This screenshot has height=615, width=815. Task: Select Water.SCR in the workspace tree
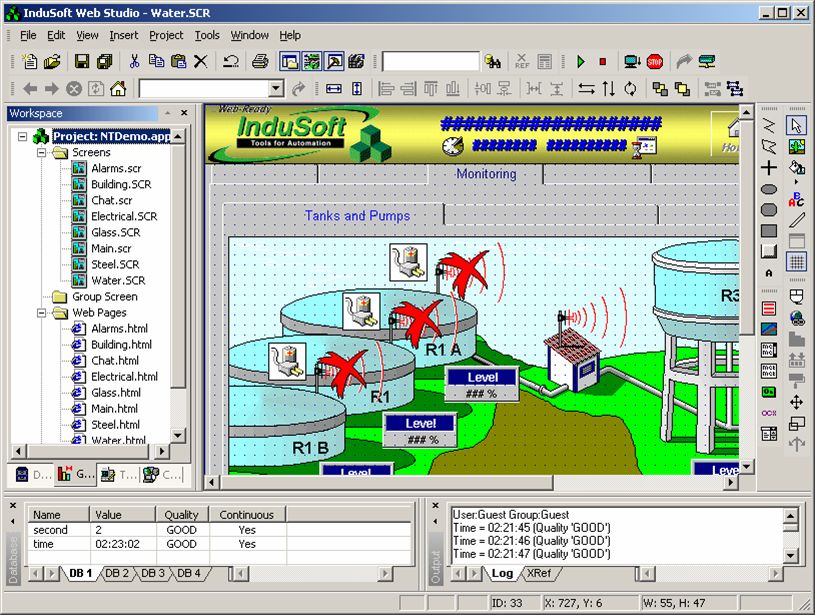pos(118,281)
